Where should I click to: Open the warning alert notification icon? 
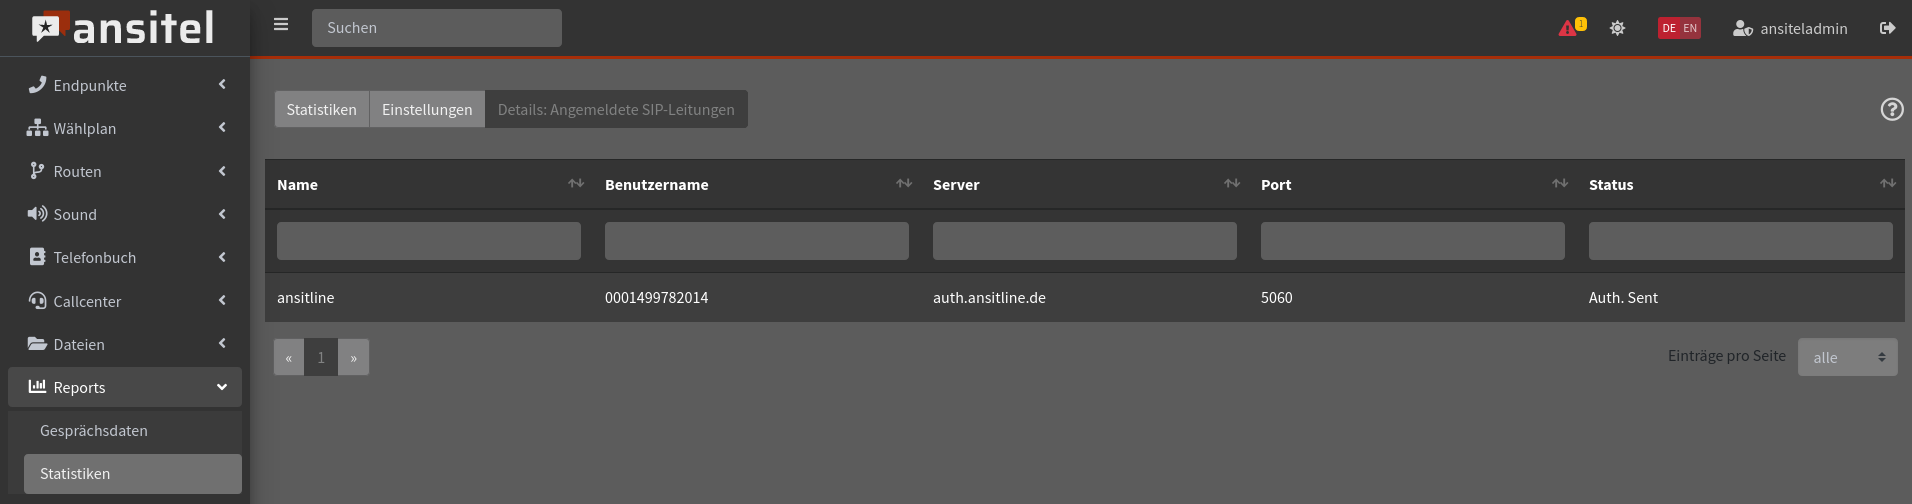(x=1570, y=28)
